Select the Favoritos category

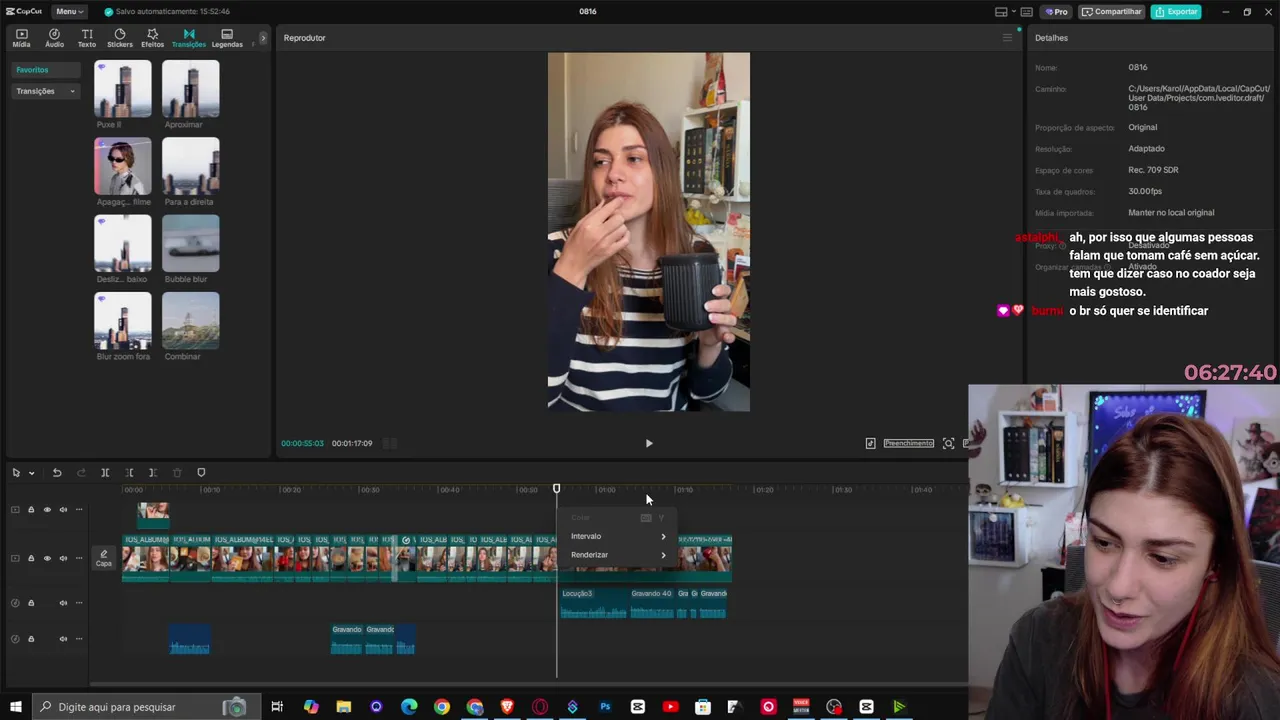click(x=45, y=70)
